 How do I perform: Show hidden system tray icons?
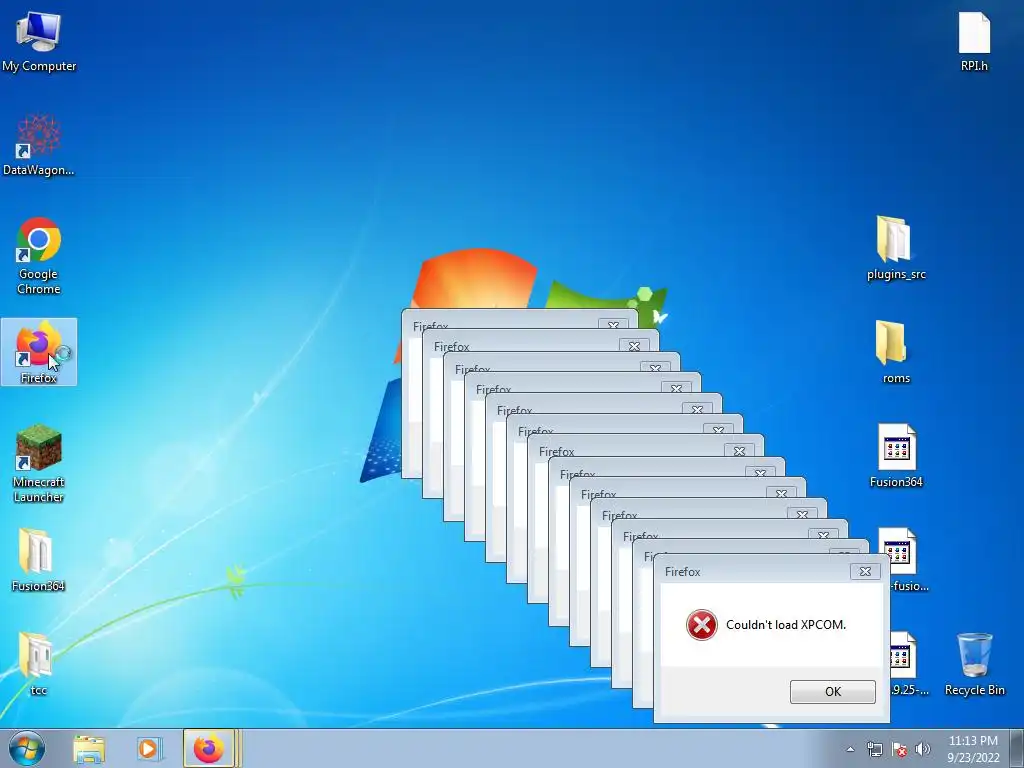tap(850, 749)
